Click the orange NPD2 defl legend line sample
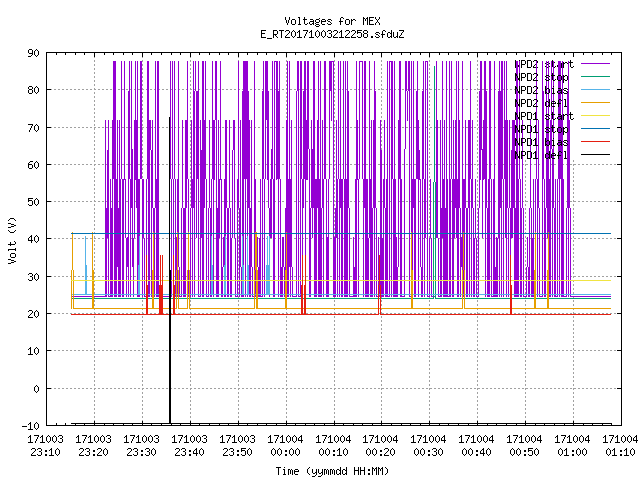Screen dimensions: 640x480 tap(596, 103)
